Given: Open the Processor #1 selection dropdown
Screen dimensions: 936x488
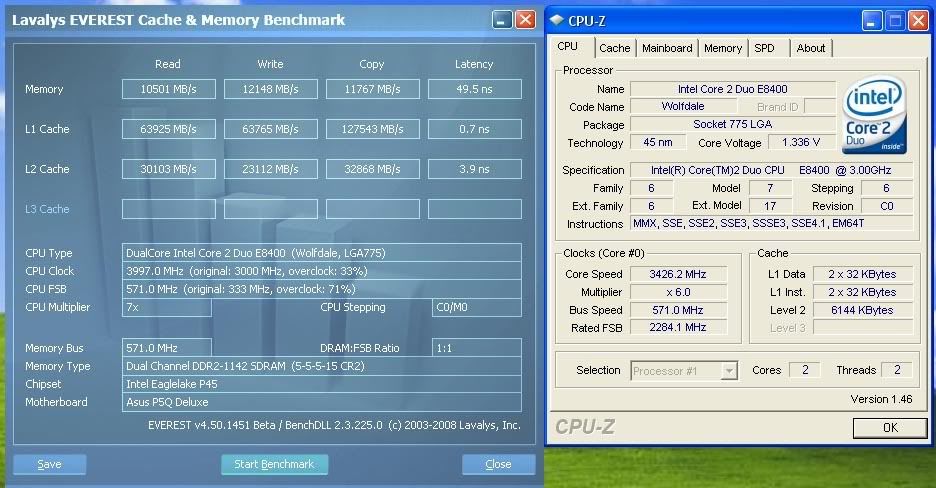Looking at the screenshot, I should (x=729, y=371).
